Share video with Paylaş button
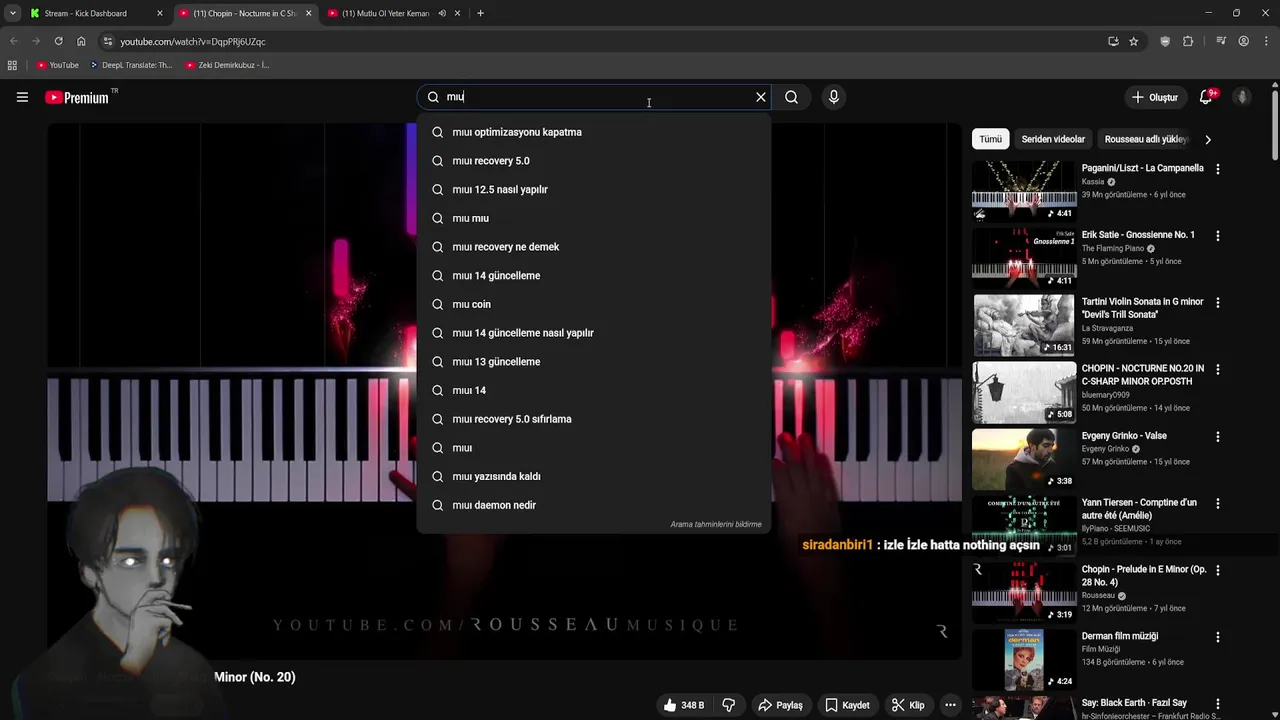 [780, 705]
